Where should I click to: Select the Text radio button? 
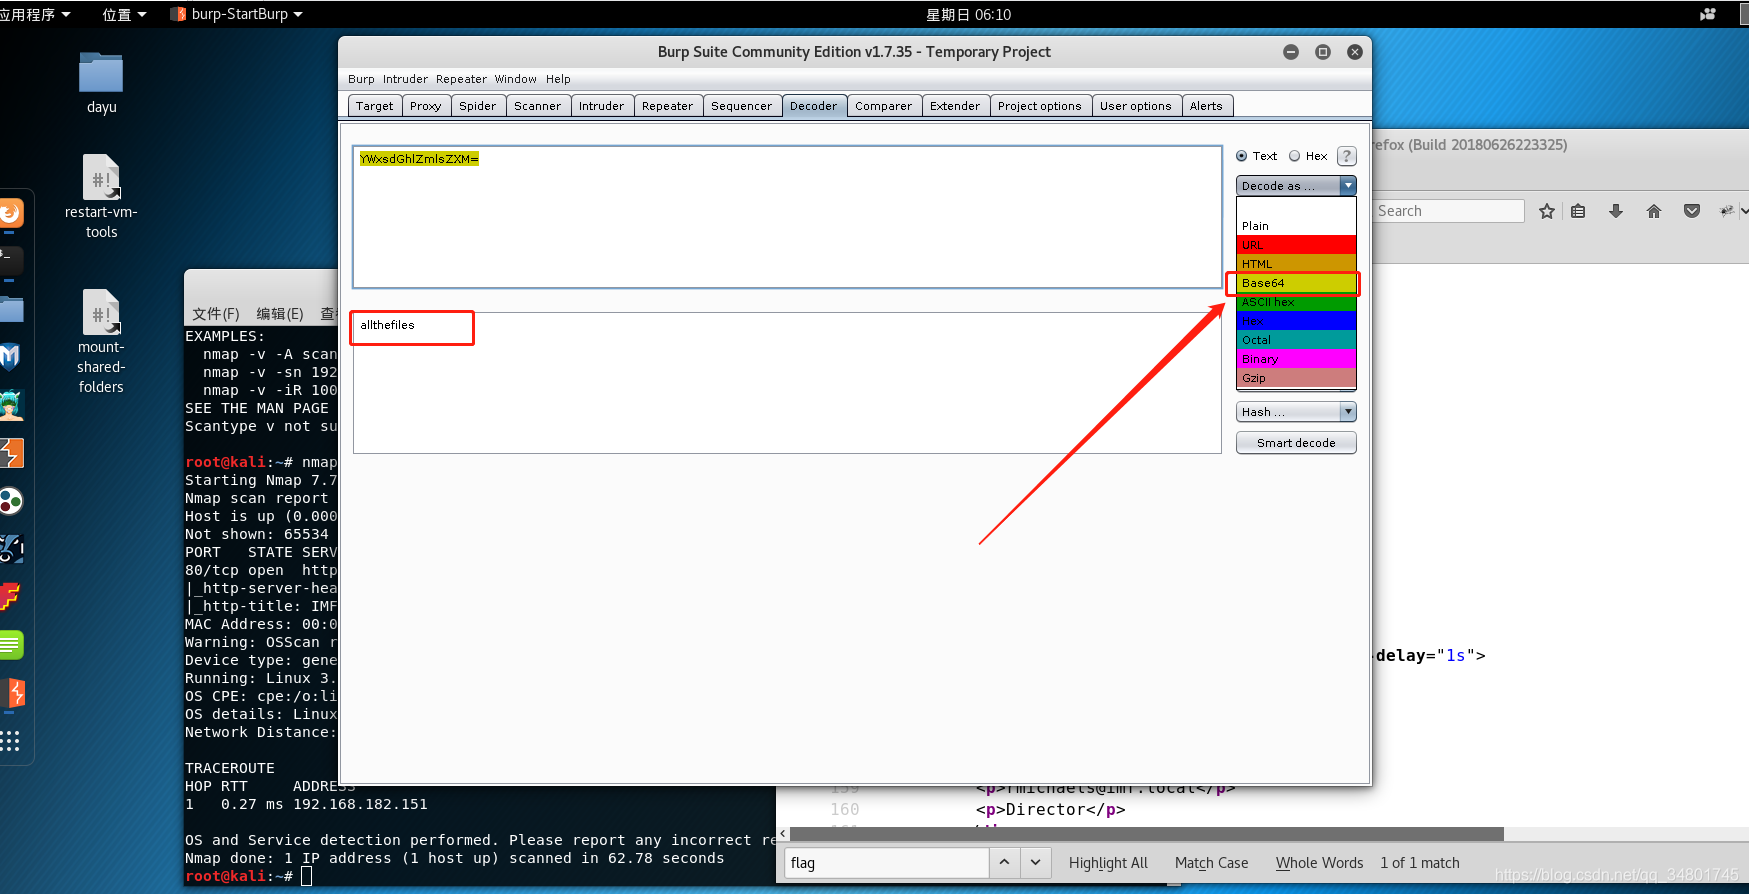[x=1241, y=156]
